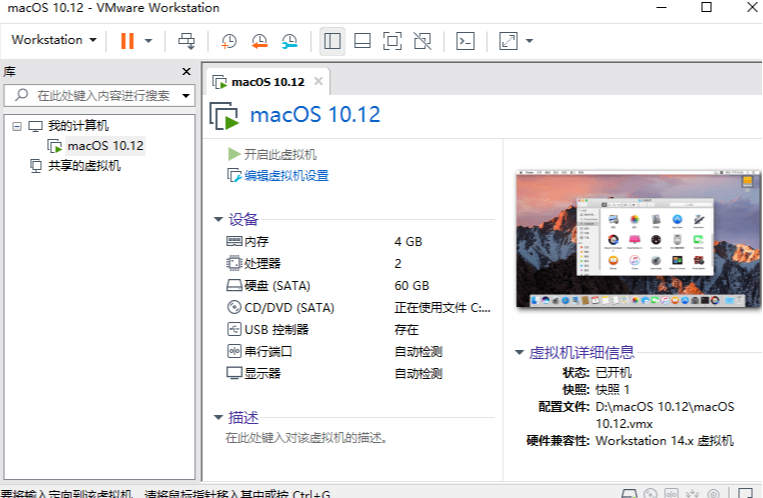Viewport: 763px width, 498px height.
Task: Select the CD/DVD (SATA) device row
Action: coord(358,308)
